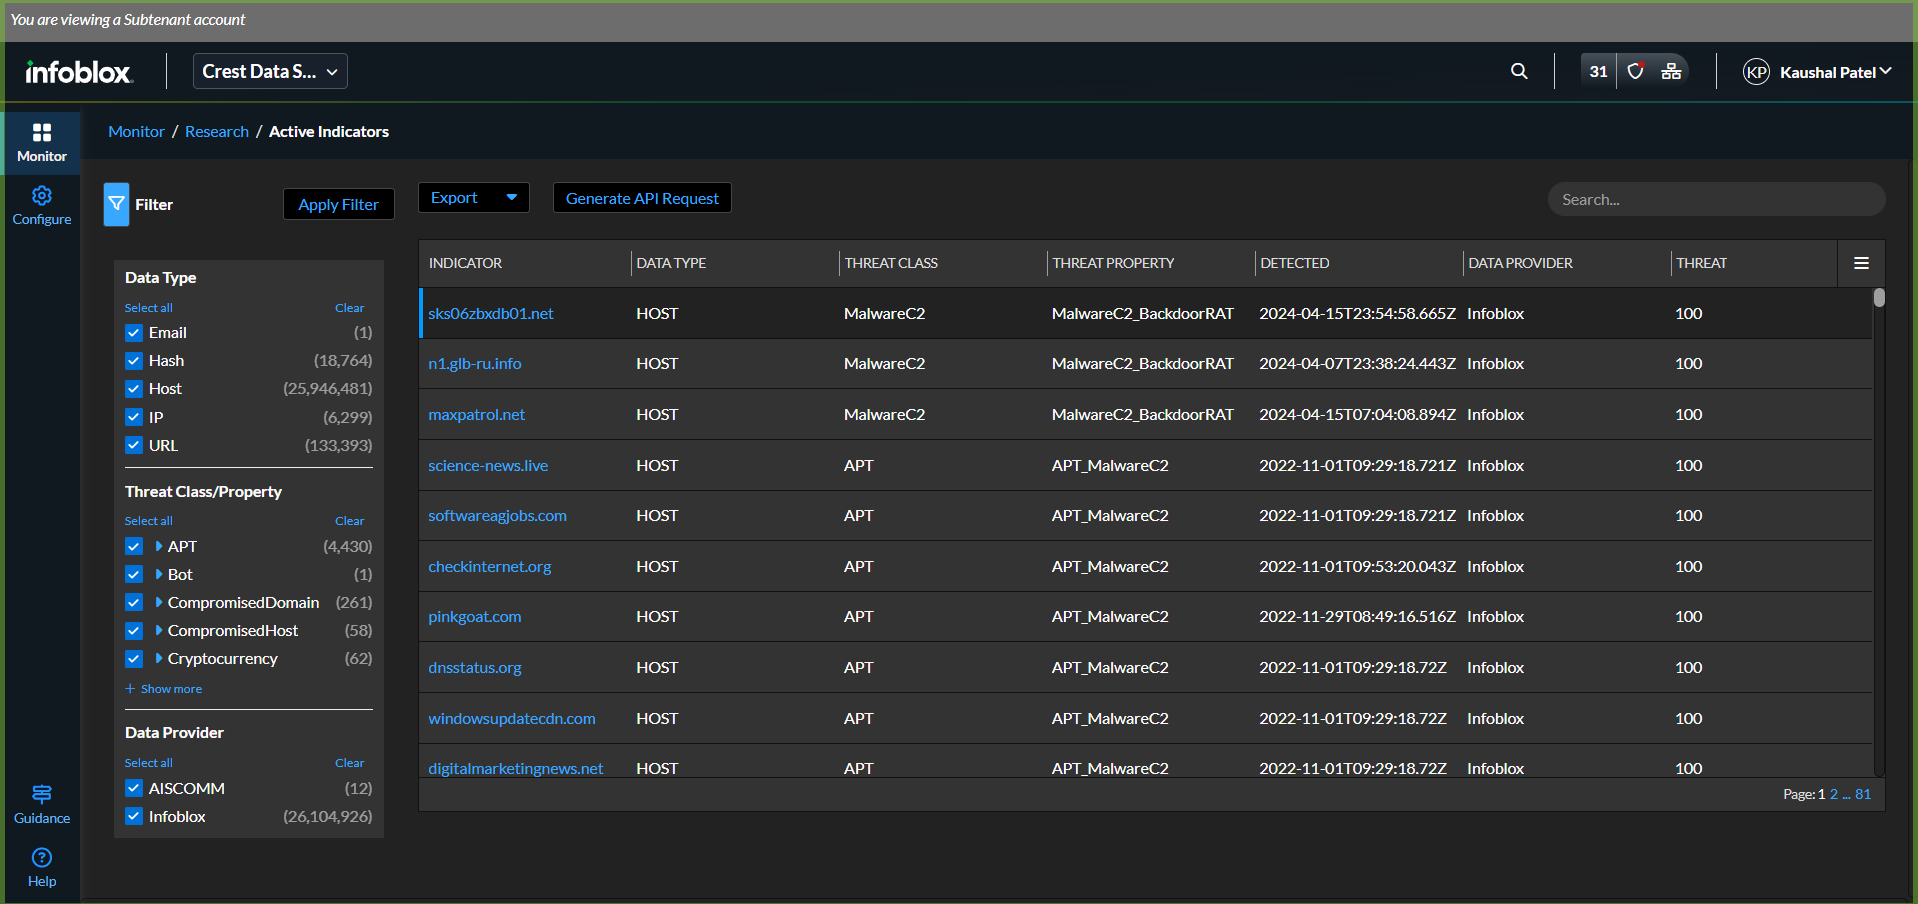Uncheck the Cryptocurrency checkbox
This screenshot has height=904, width=1918.
[x=134, y=659]
